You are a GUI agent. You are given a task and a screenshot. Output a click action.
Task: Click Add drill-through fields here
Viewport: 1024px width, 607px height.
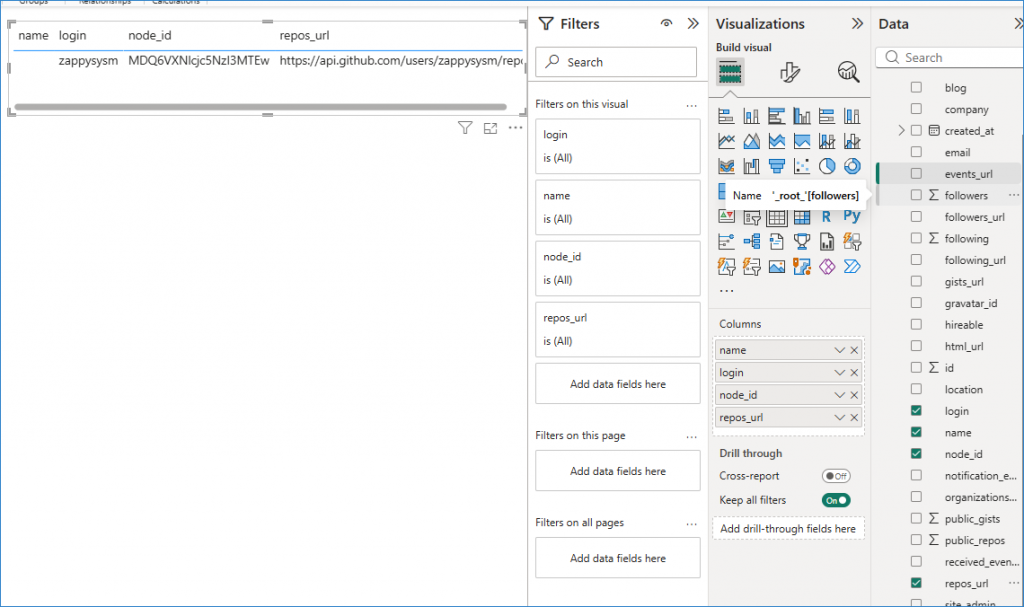tap(788, 529)
